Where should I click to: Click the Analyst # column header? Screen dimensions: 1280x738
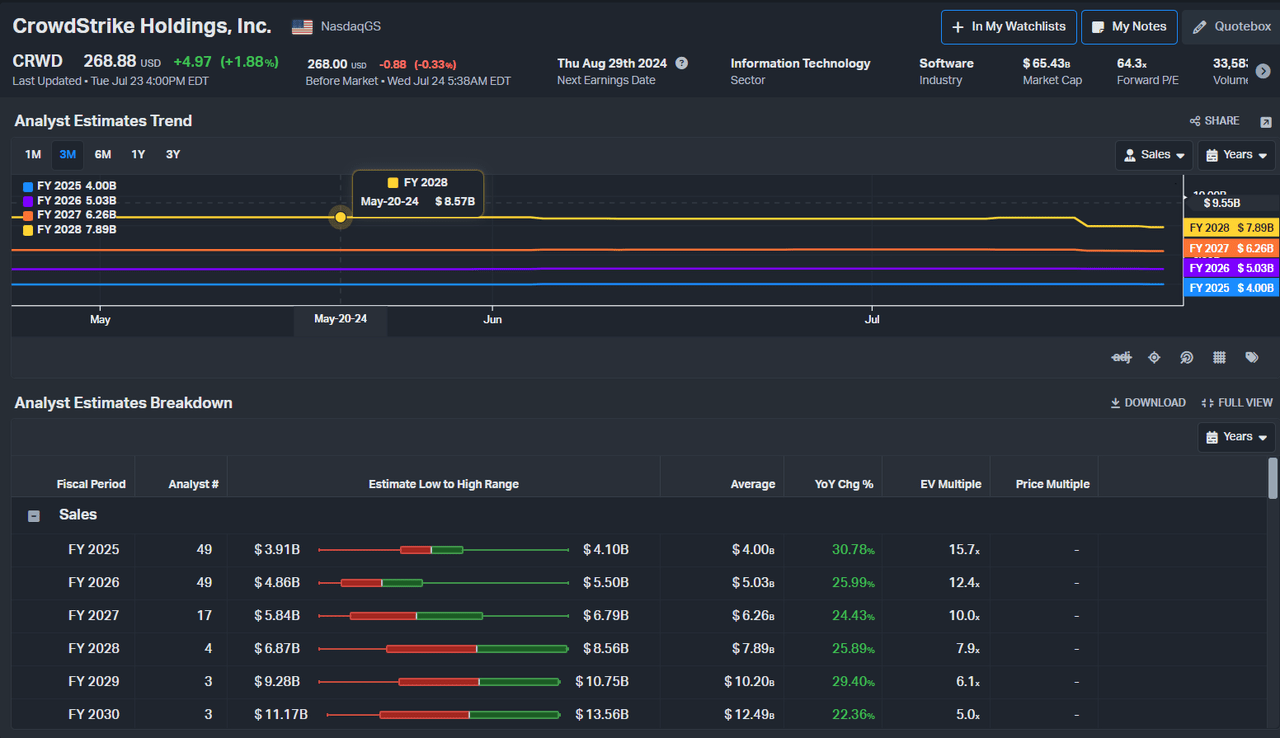(194, 484)
